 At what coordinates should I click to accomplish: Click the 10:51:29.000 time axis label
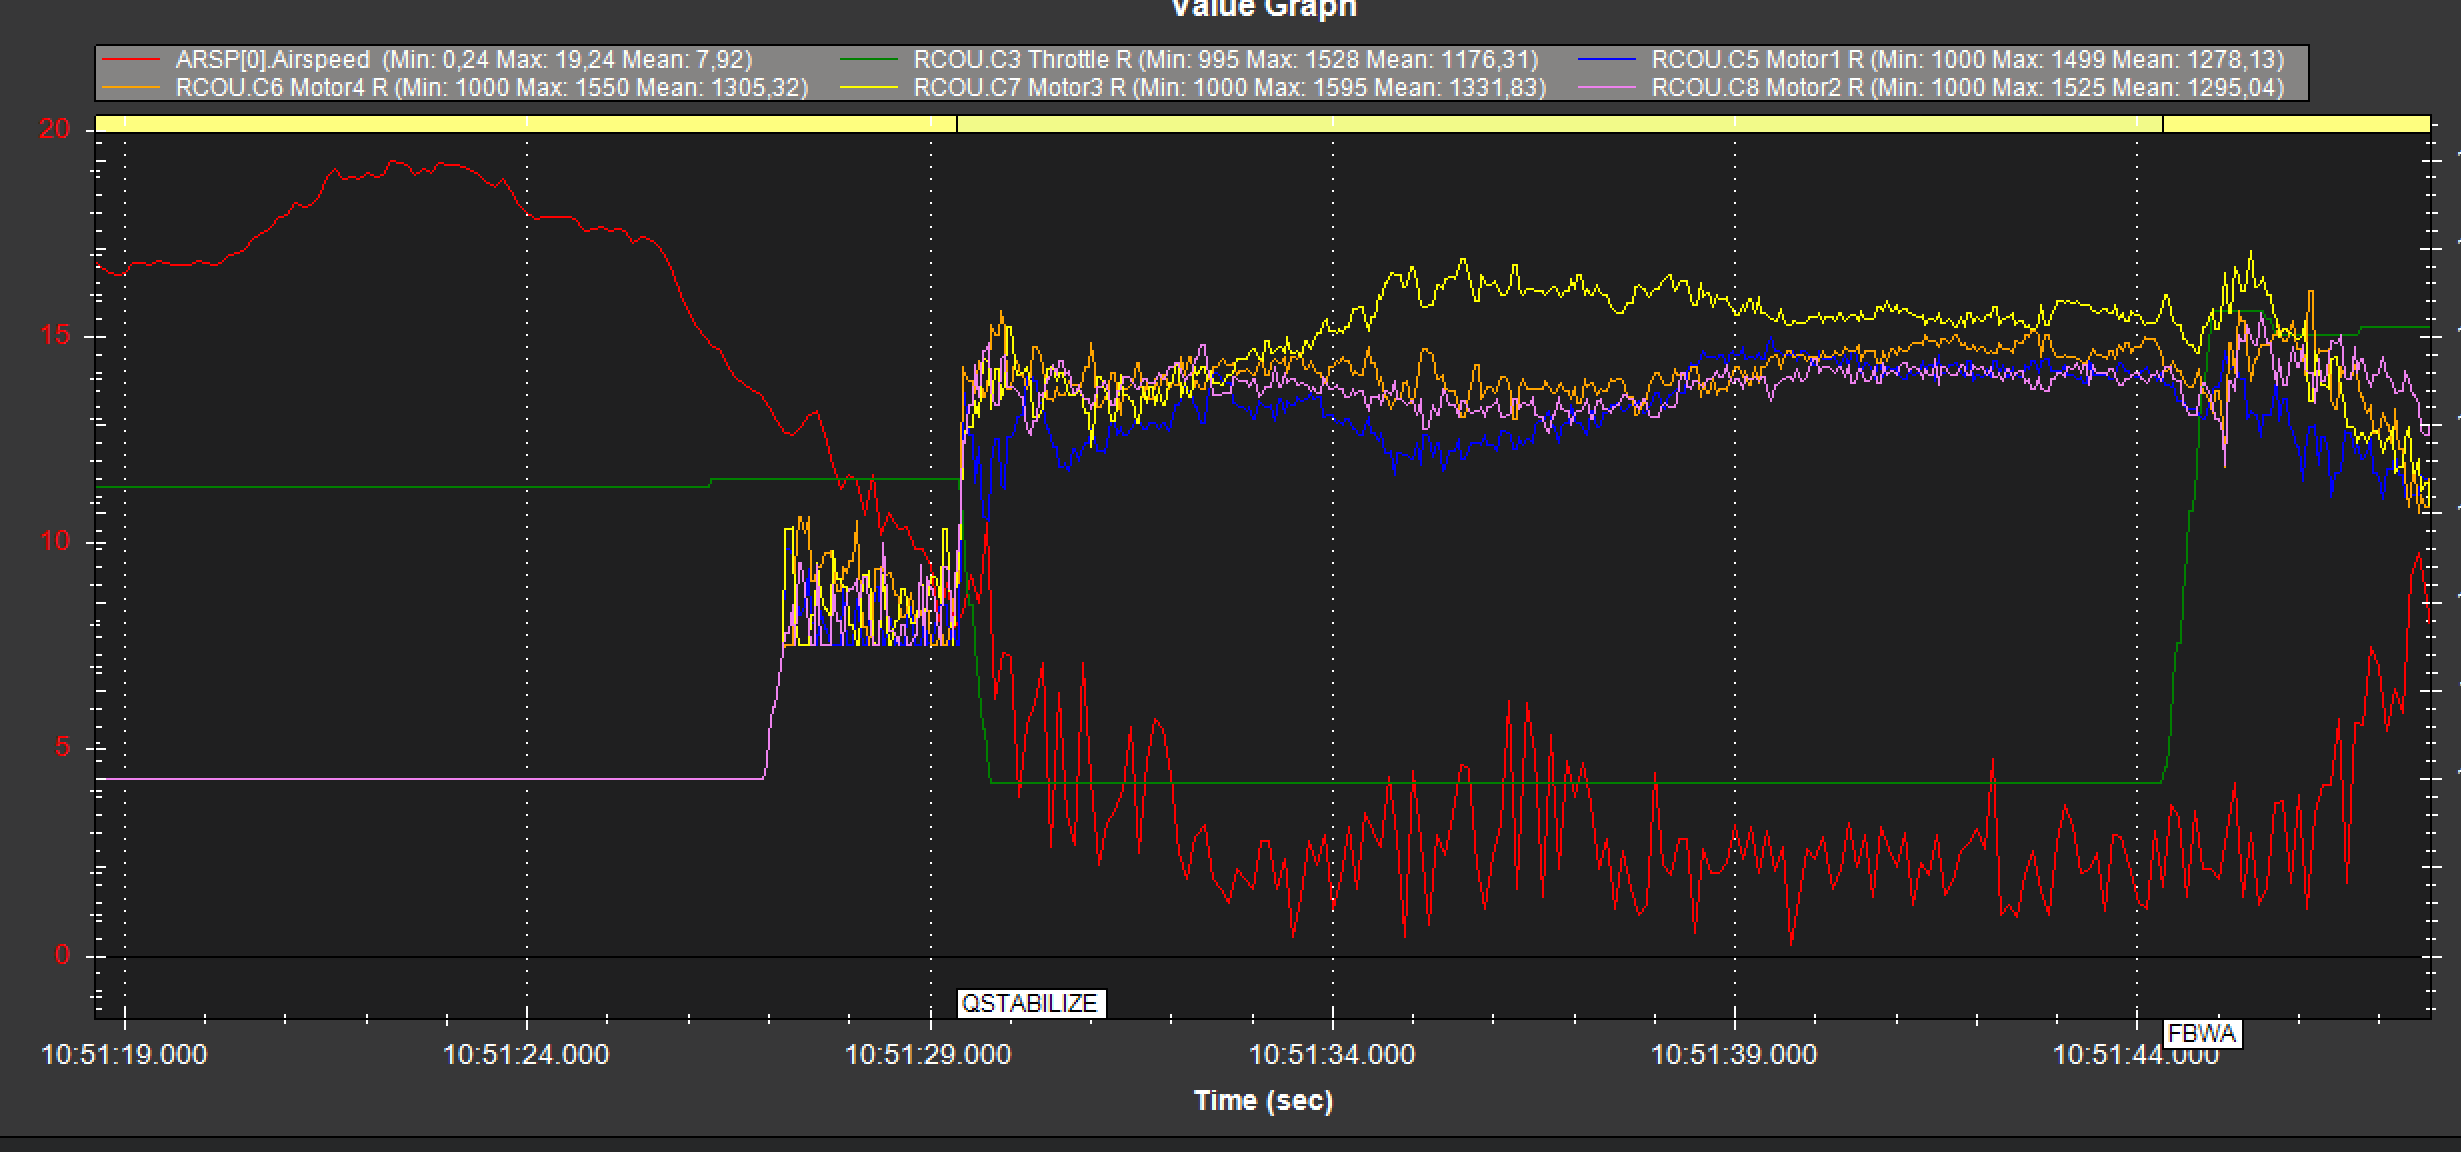click(928, 1054)
